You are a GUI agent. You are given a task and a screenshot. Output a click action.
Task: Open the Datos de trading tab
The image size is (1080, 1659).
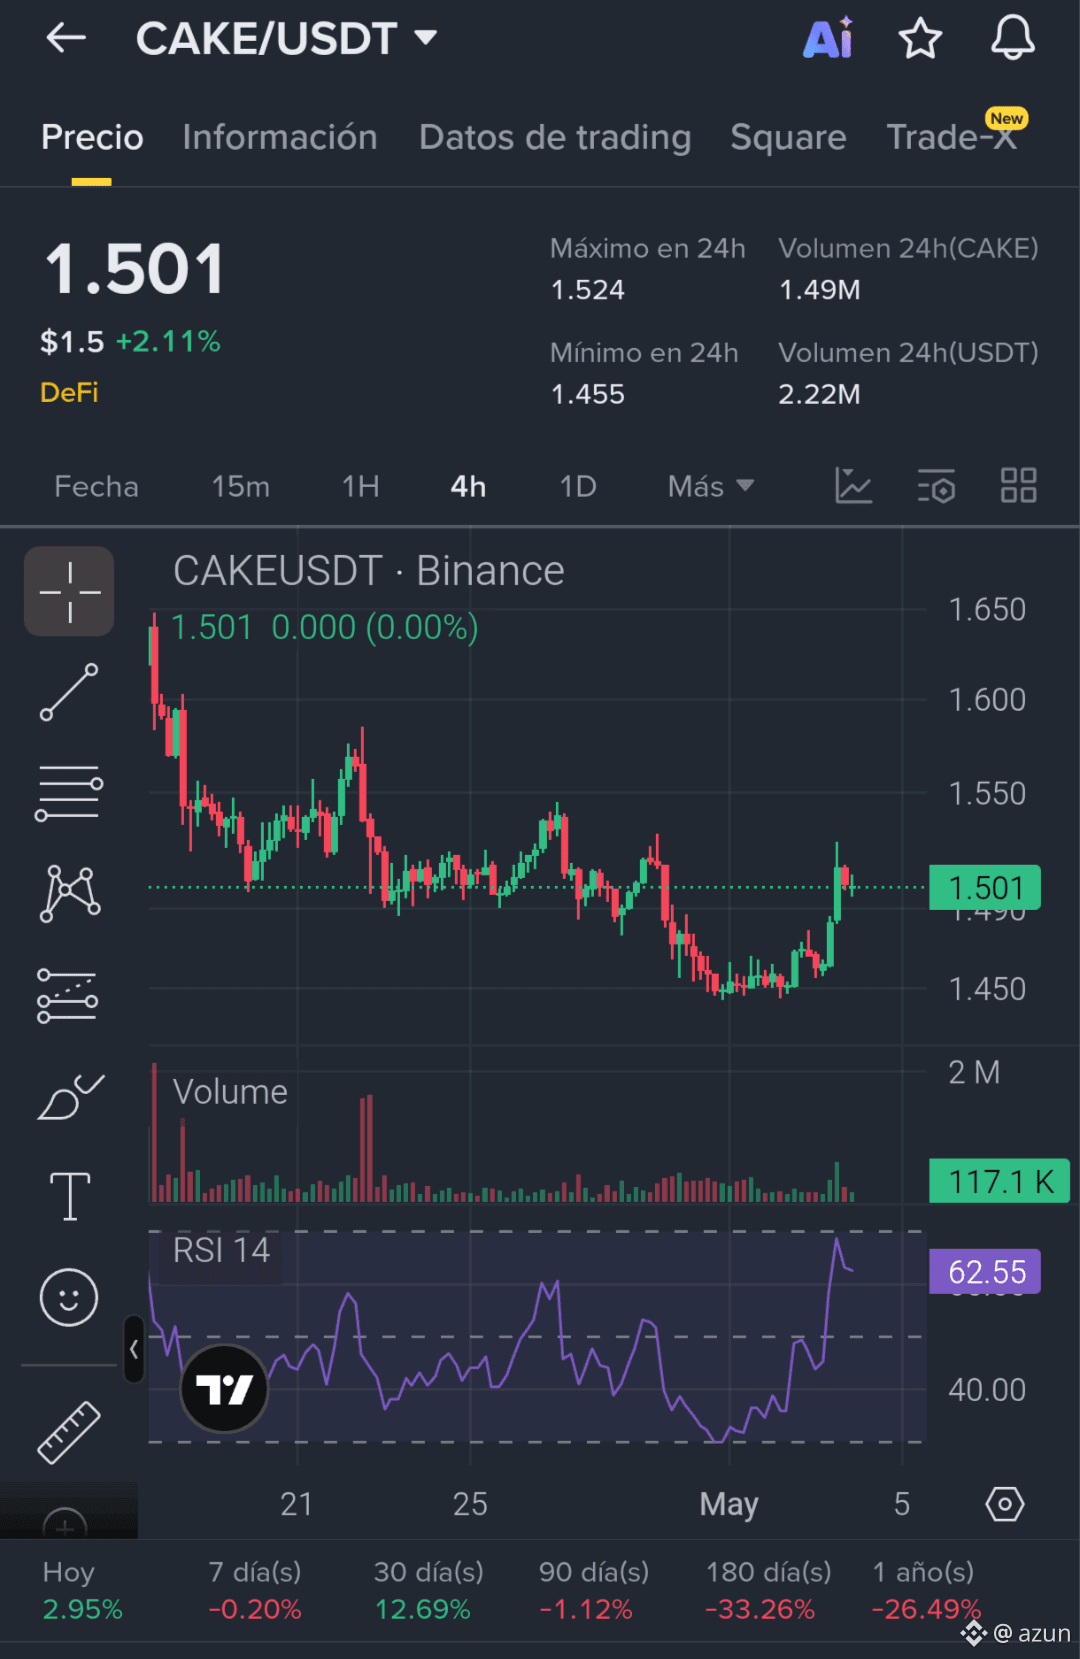555,137
